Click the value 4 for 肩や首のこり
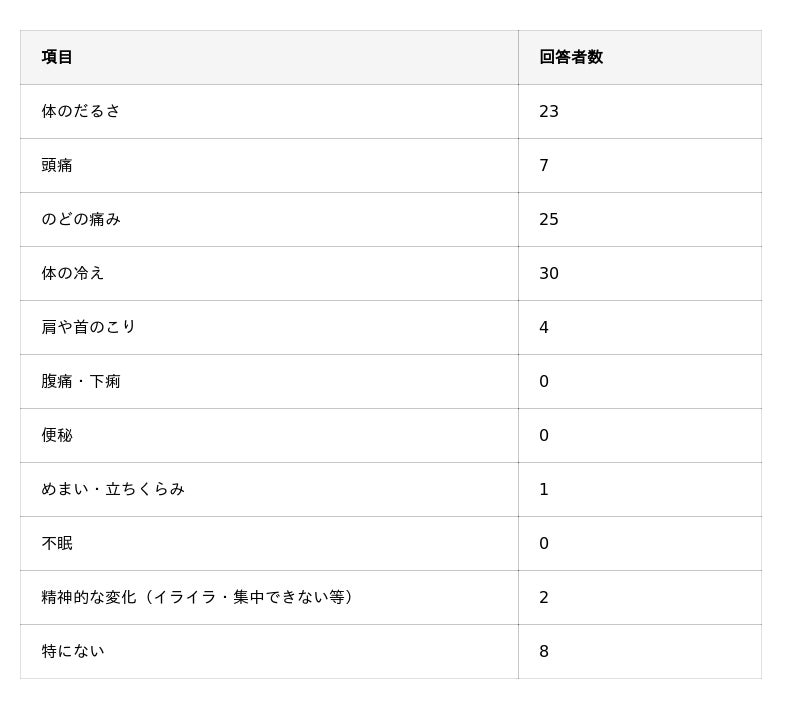The image size is (800, 709). pyautogui.click(x=544, y=327)
